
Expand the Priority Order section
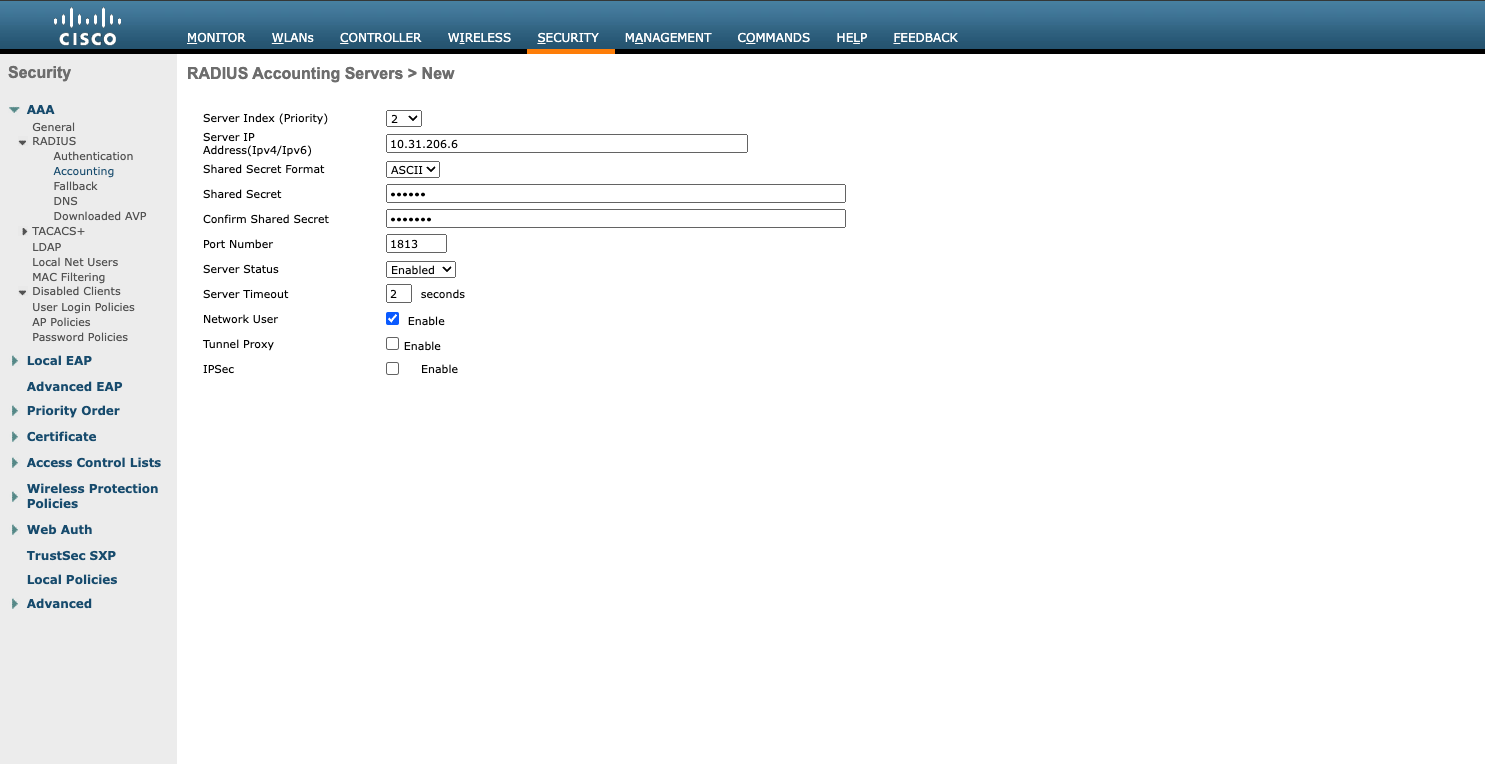[x=14, y=411]
